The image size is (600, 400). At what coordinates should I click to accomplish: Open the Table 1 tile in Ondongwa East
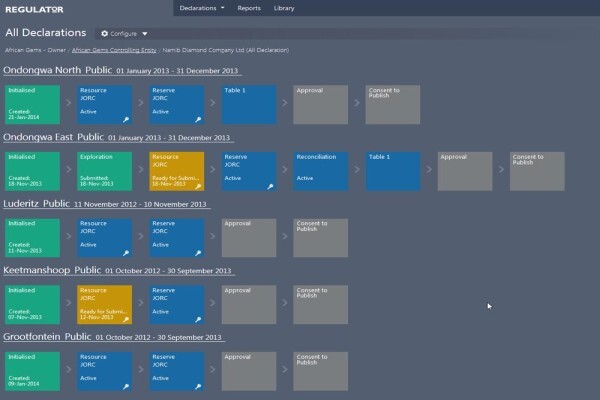point(393,171)
